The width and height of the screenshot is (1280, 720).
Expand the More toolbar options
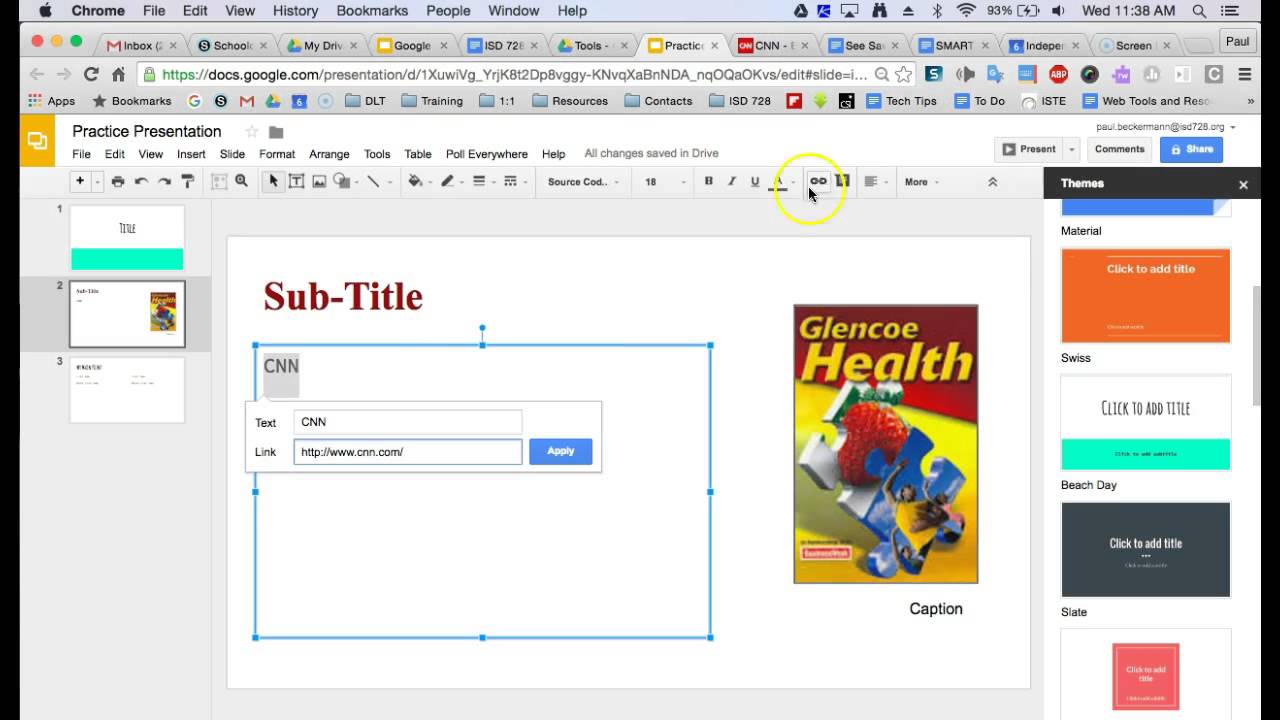click(x=921, y=182)
